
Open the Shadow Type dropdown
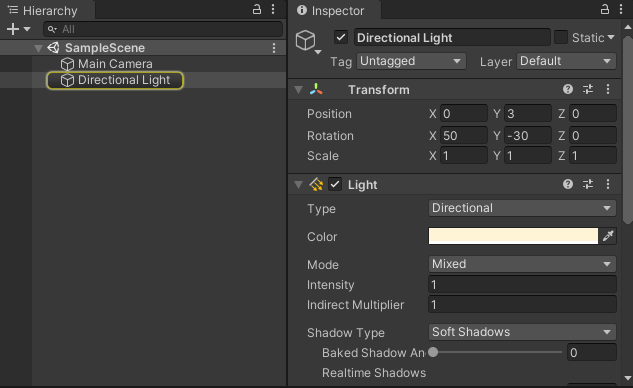(x=522, y=332)
